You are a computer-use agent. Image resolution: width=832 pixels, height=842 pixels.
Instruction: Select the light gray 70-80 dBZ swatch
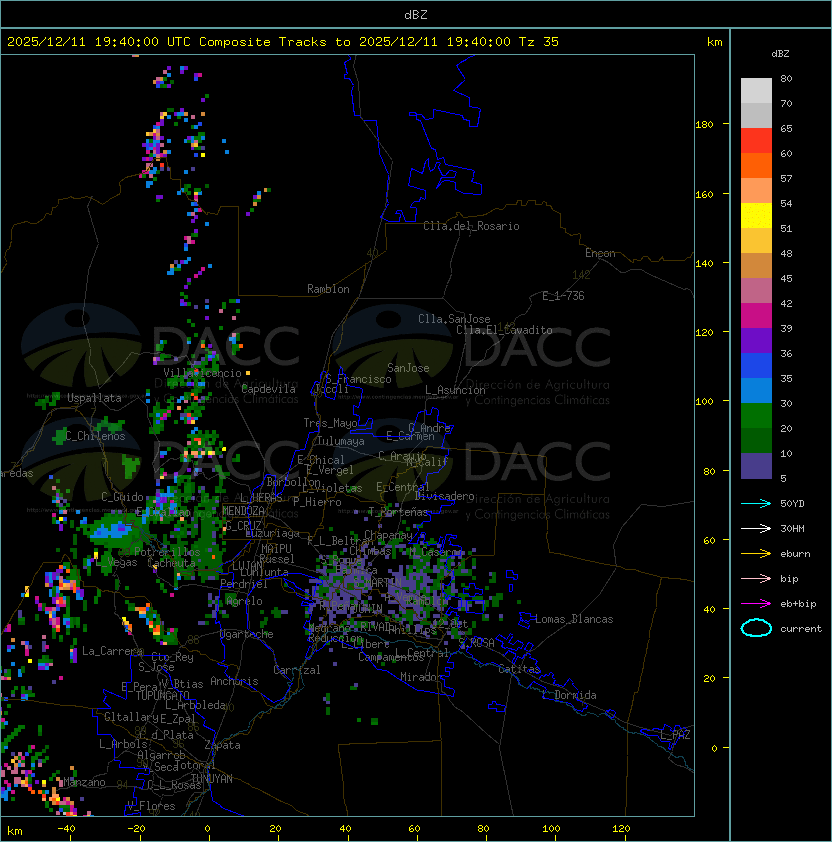pyautogui.click(x=756, y=91)
